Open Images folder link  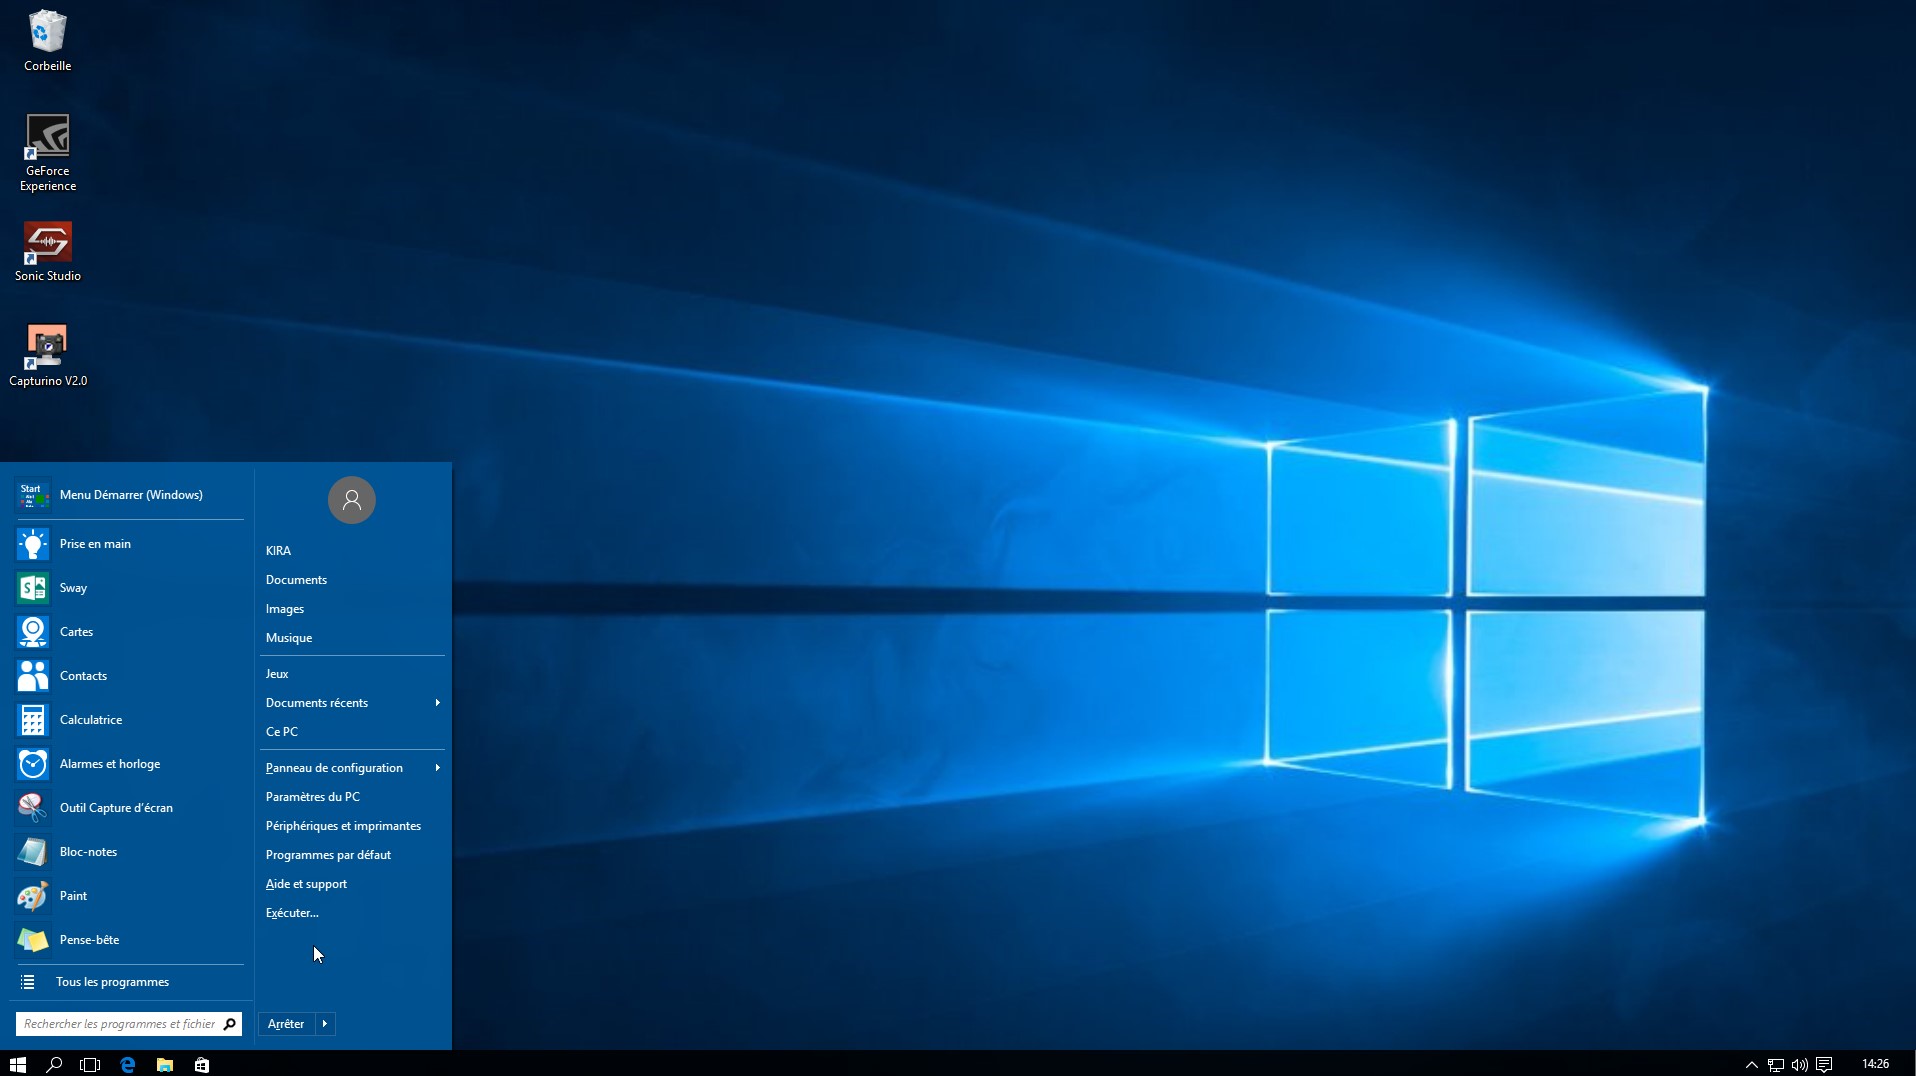point(352,609)
